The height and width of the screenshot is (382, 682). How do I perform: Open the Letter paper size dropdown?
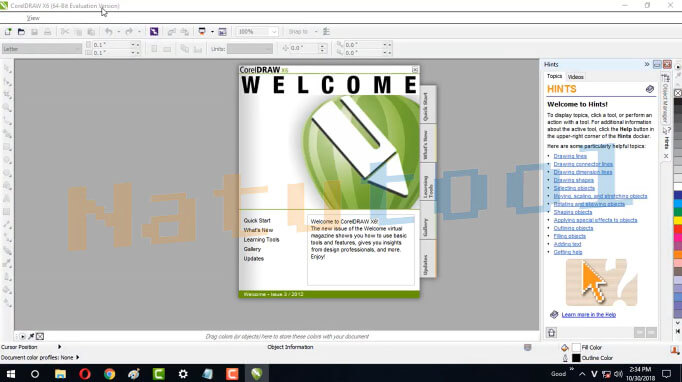coord(78,49)
